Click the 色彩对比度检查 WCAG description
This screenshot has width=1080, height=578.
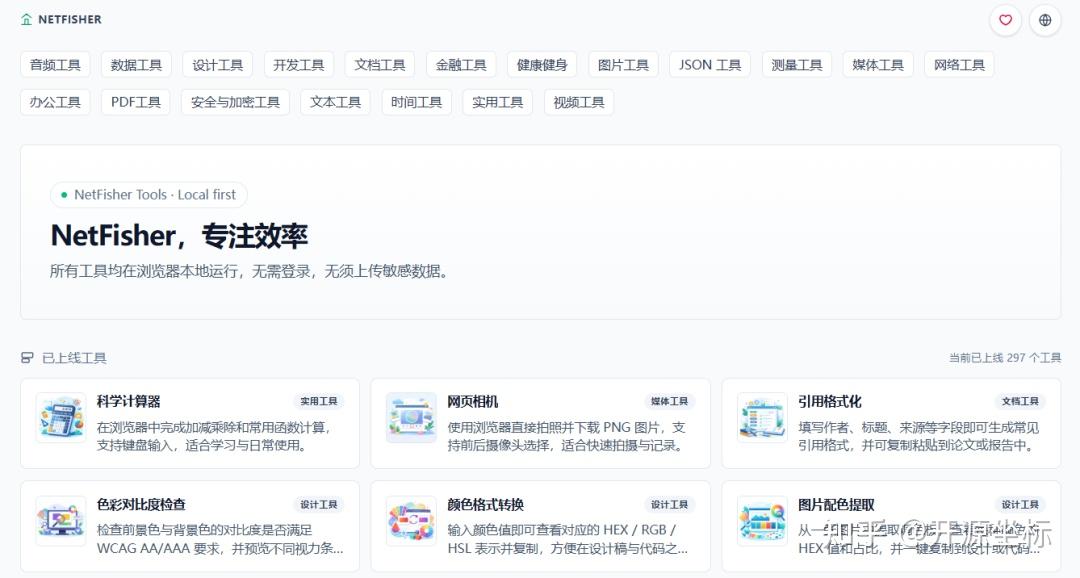[220, 539]
